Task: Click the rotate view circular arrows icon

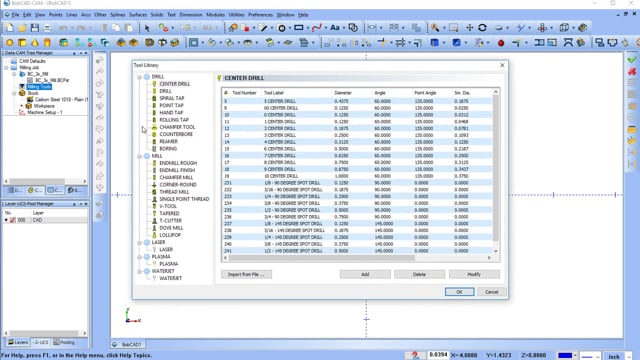Action: coord(482,28)
